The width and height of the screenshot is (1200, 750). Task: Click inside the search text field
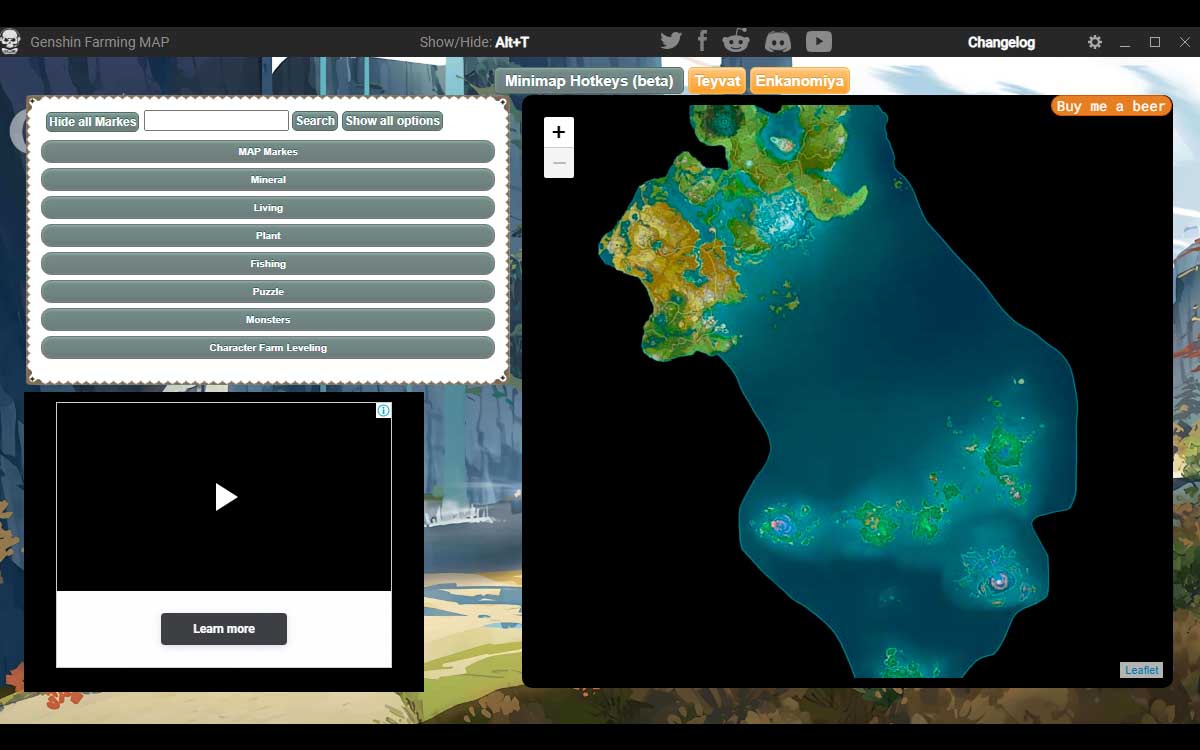[x=216, y=120]
